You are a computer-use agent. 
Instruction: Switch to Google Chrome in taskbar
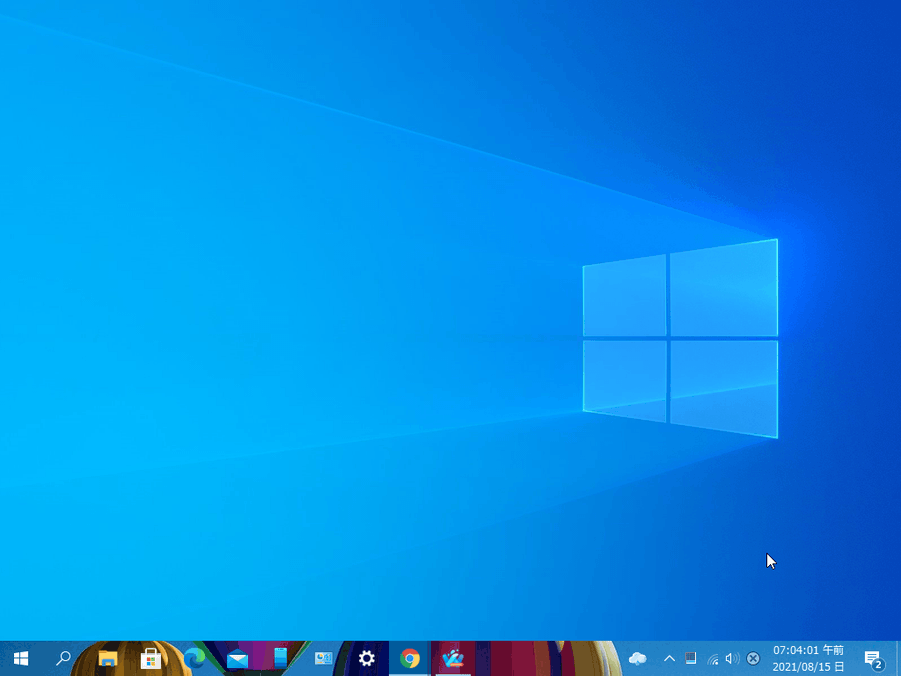410,658
